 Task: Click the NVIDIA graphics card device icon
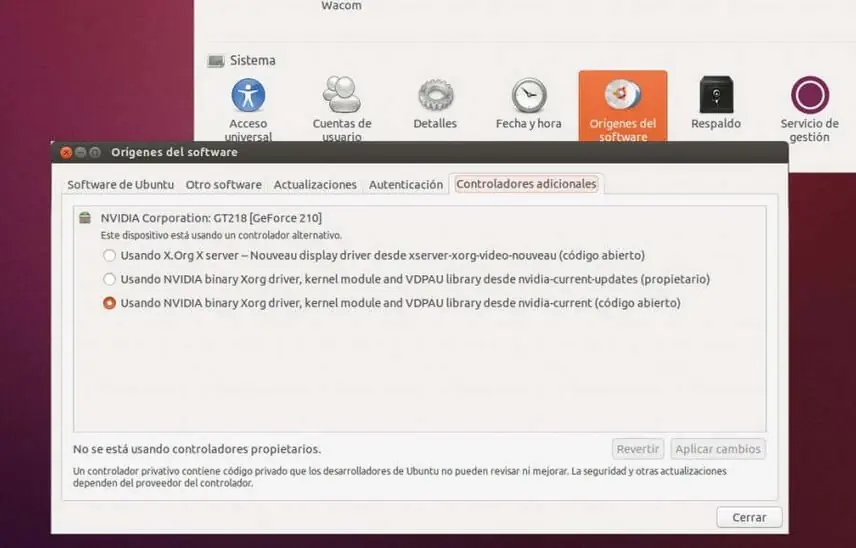point(85,218)
